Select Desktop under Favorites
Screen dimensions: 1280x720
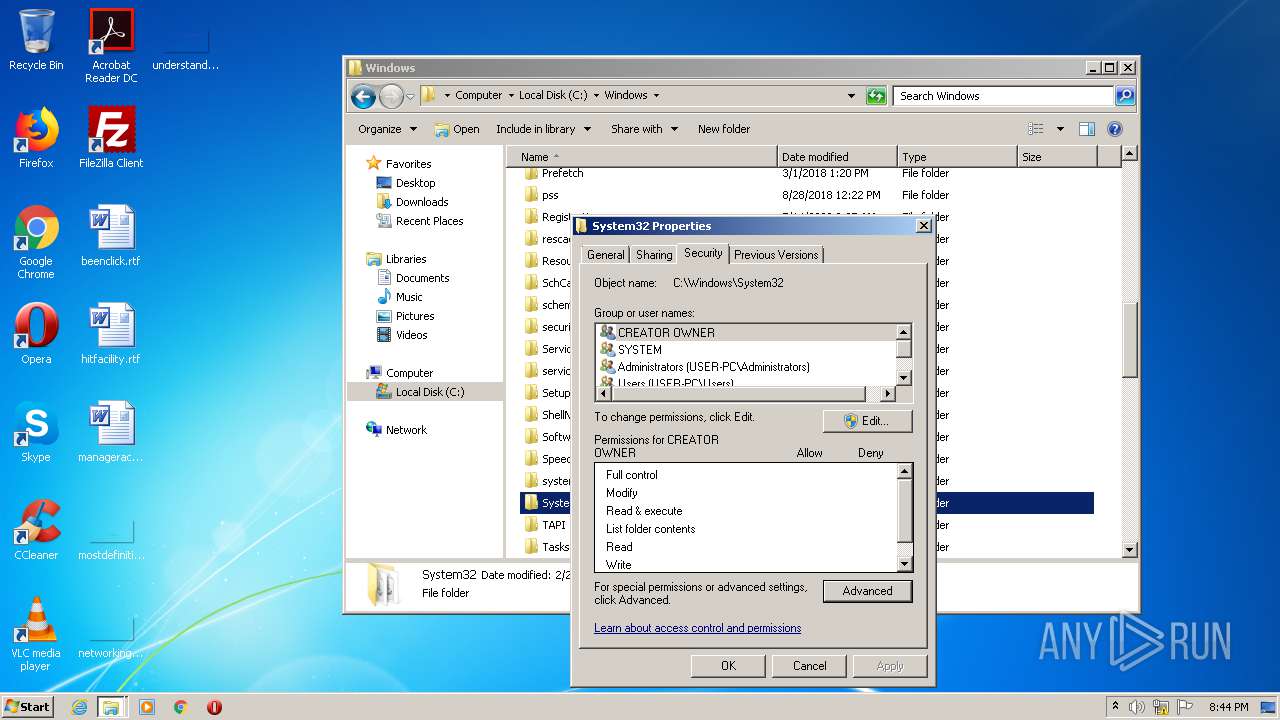(415, 183)
